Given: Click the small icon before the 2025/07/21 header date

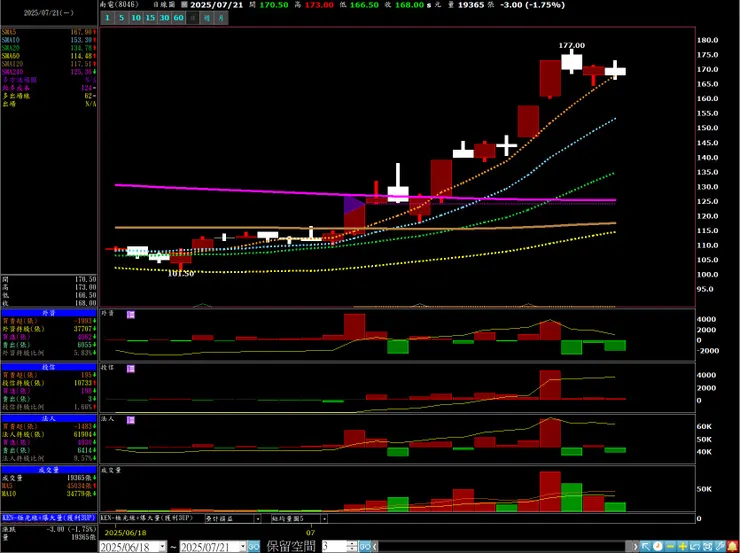Looking at the screenshot, I should pos(185,5).
